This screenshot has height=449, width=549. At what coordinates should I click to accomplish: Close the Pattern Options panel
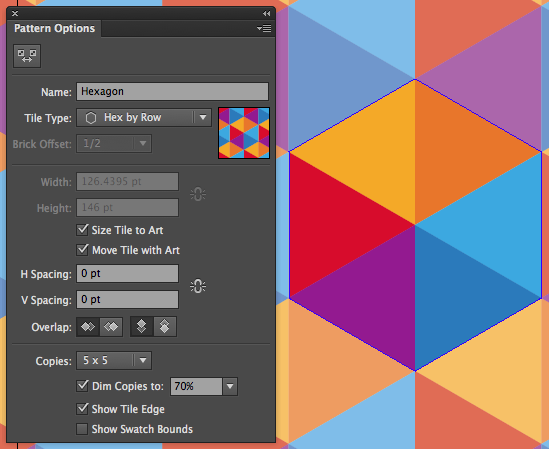pos(15,13)
